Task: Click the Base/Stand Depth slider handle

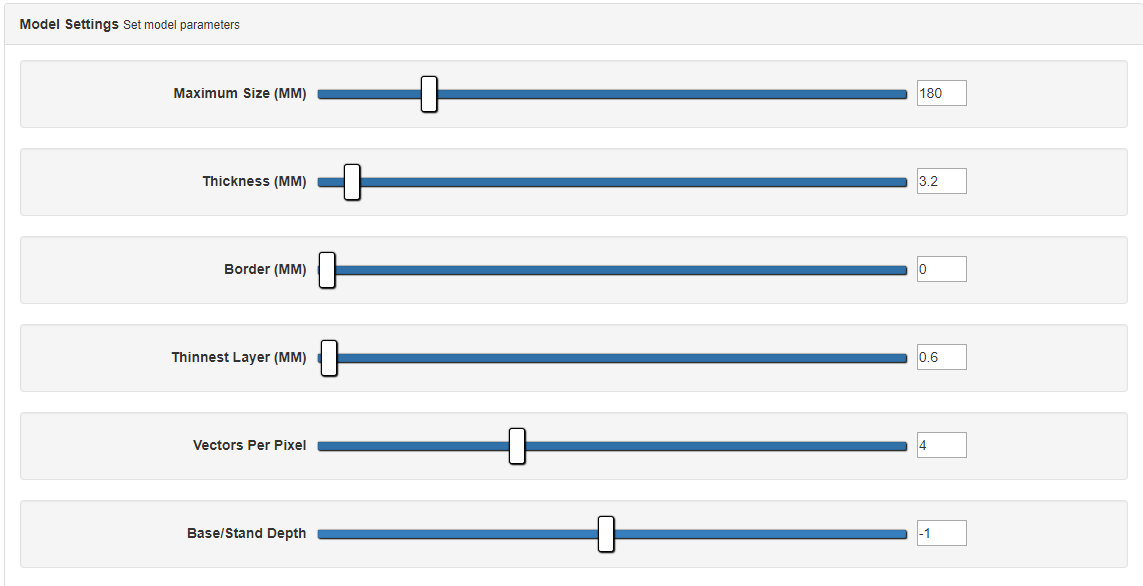Action: [606, 534]
